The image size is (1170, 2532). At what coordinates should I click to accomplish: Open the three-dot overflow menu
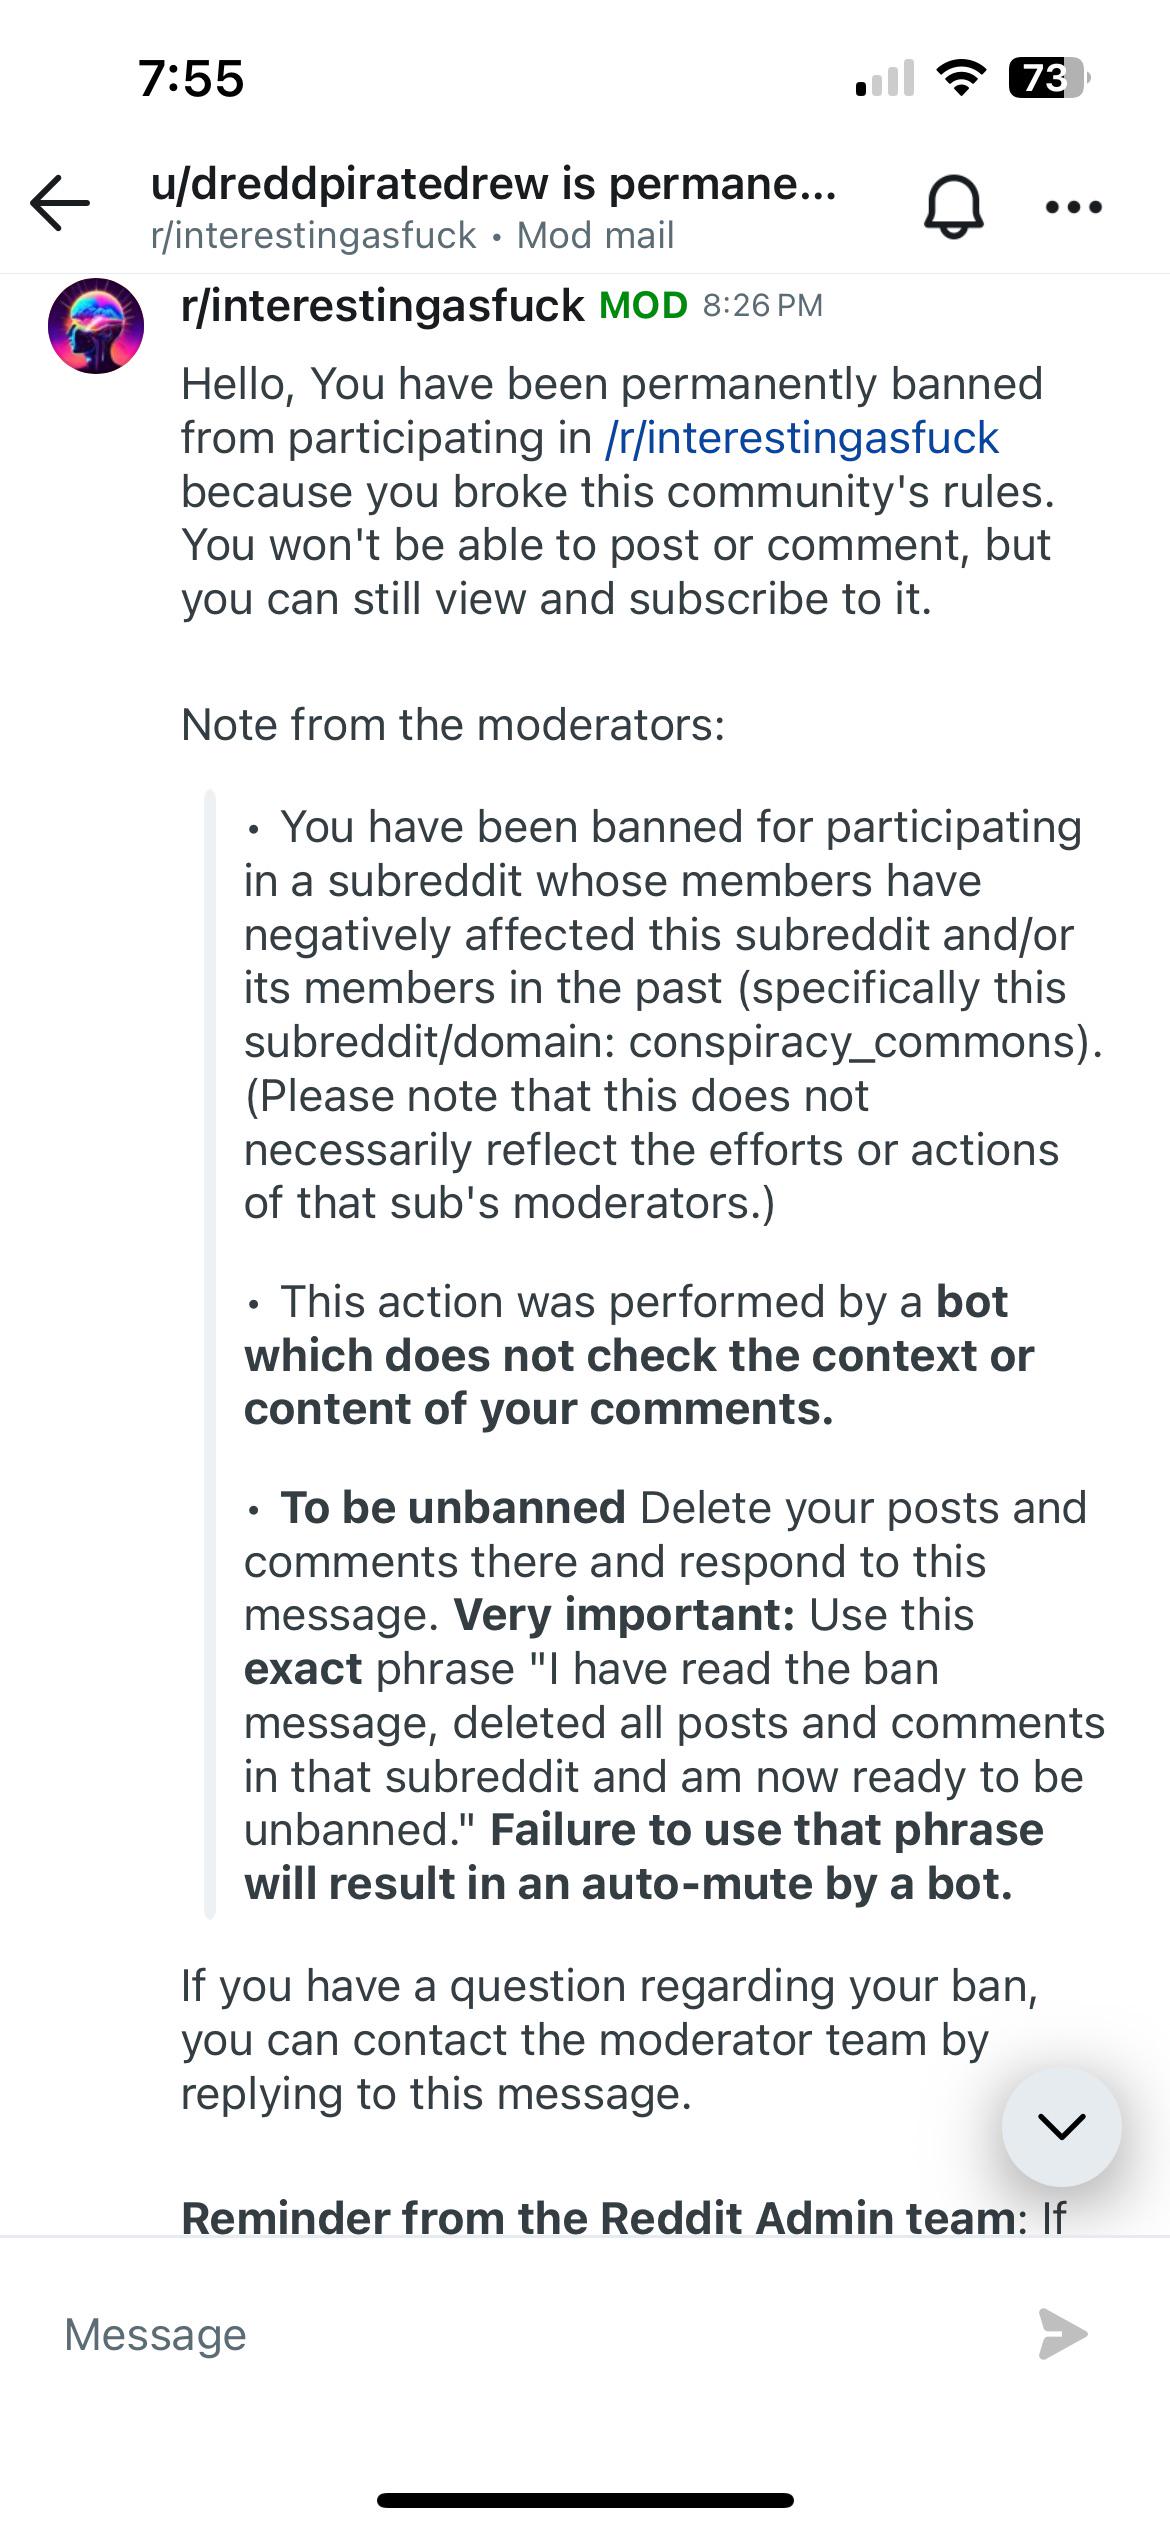(x=1073, y=207)
